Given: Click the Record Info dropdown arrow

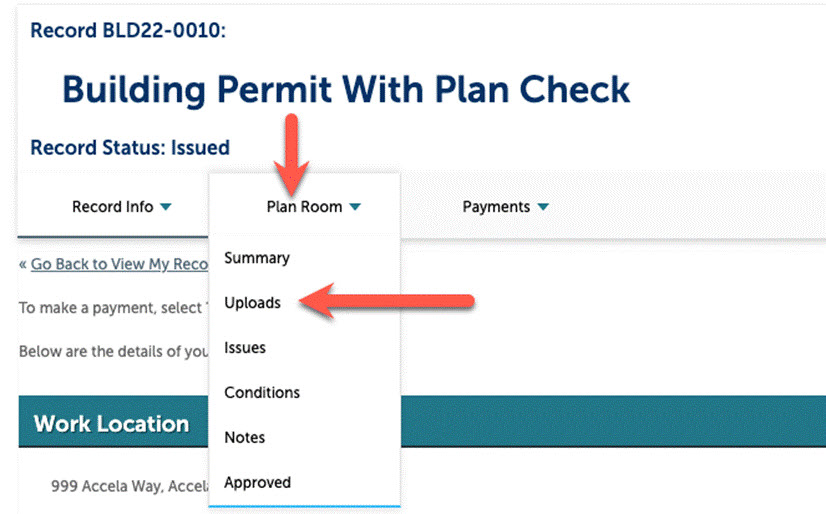Looking at the screenshot, I should point(166,207).
